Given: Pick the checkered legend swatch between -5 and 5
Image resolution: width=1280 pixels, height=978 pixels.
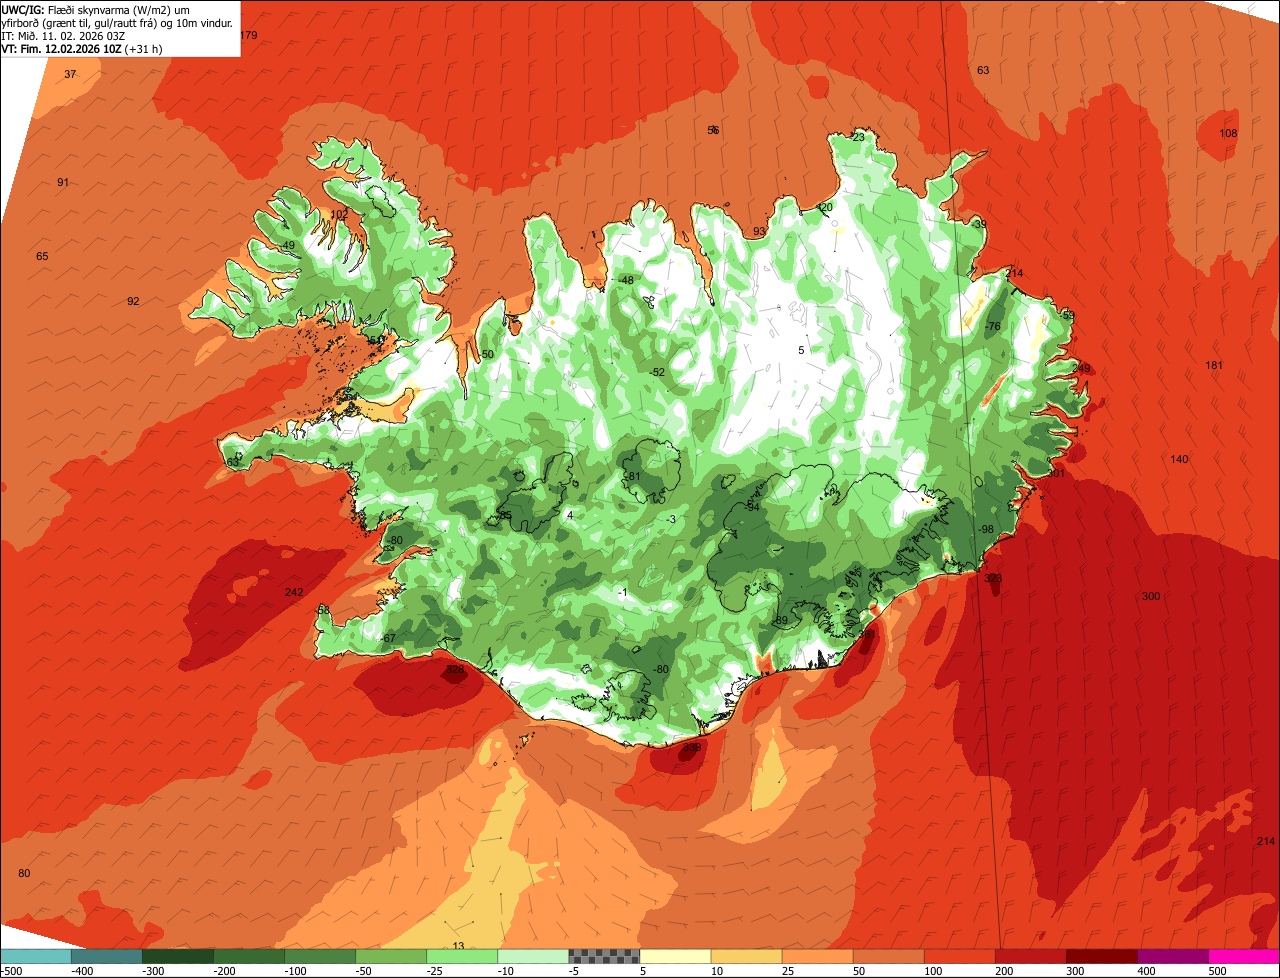Looking at the screenshot, I should point(604,956).
